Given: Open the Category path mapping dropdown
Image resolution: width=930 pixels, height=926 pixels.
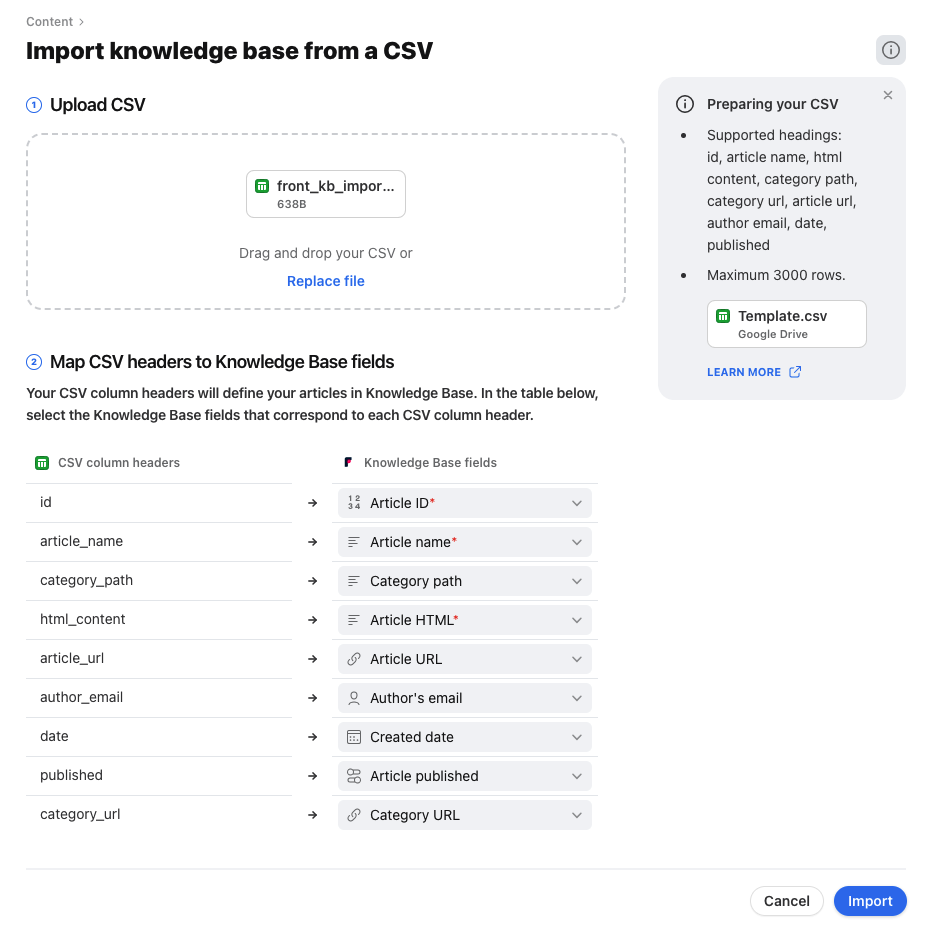Looking at the screenshot, I should pyautogui.click(x=577, y=581).
